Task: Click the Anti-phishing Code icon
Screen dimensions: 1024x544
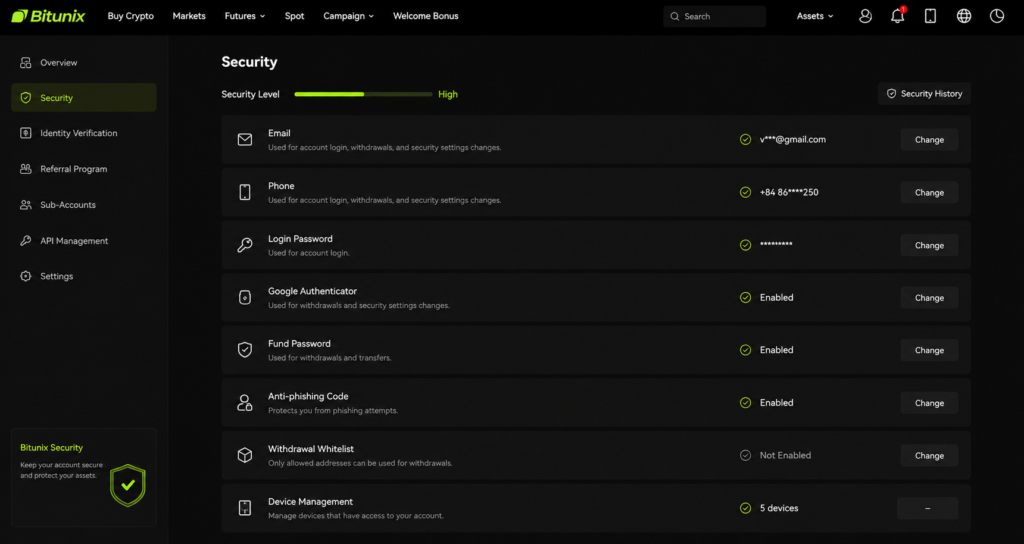Action: coord(245,403)
